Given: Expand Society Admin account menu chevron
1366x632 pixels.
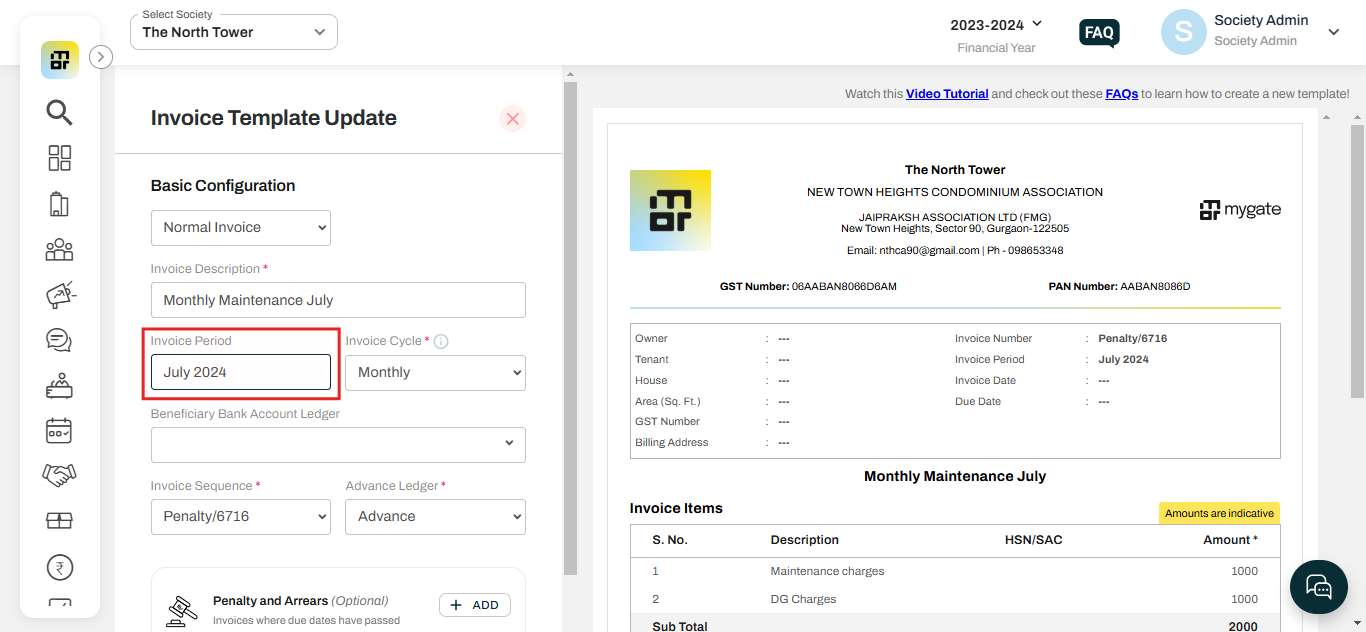Looking at the screenshot, I should coord(1333,32).
